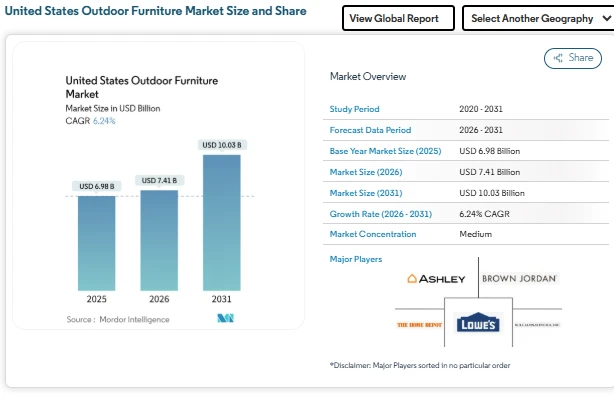Click the Growth Rate (2026 - 2031) label
The width and height of the screenshot is (614, 402).
382,214
